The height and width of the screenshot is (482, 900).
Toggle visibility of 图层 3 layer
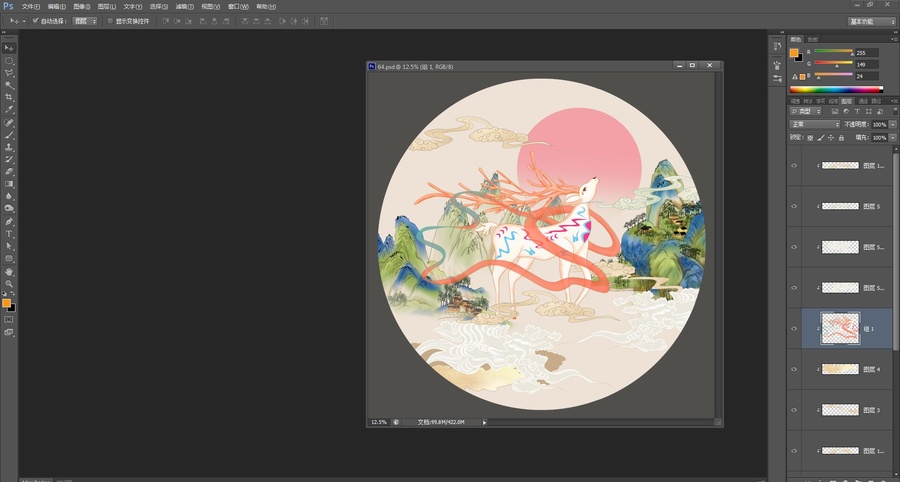(x=794, y=410)
